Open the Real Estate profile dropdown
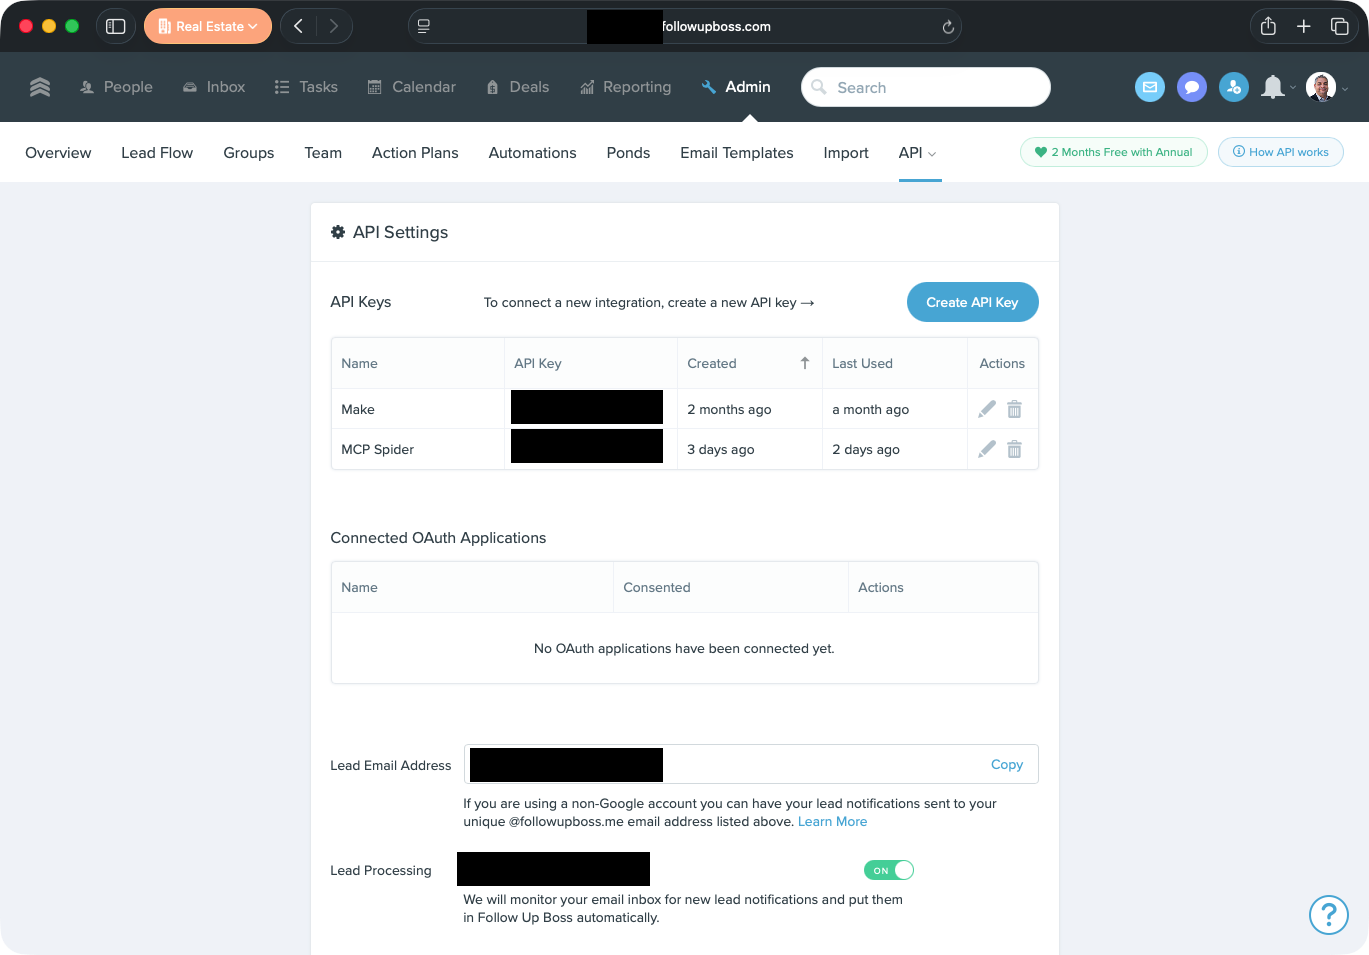Viewport: 1369px width, 955px height. coord(208,26)
